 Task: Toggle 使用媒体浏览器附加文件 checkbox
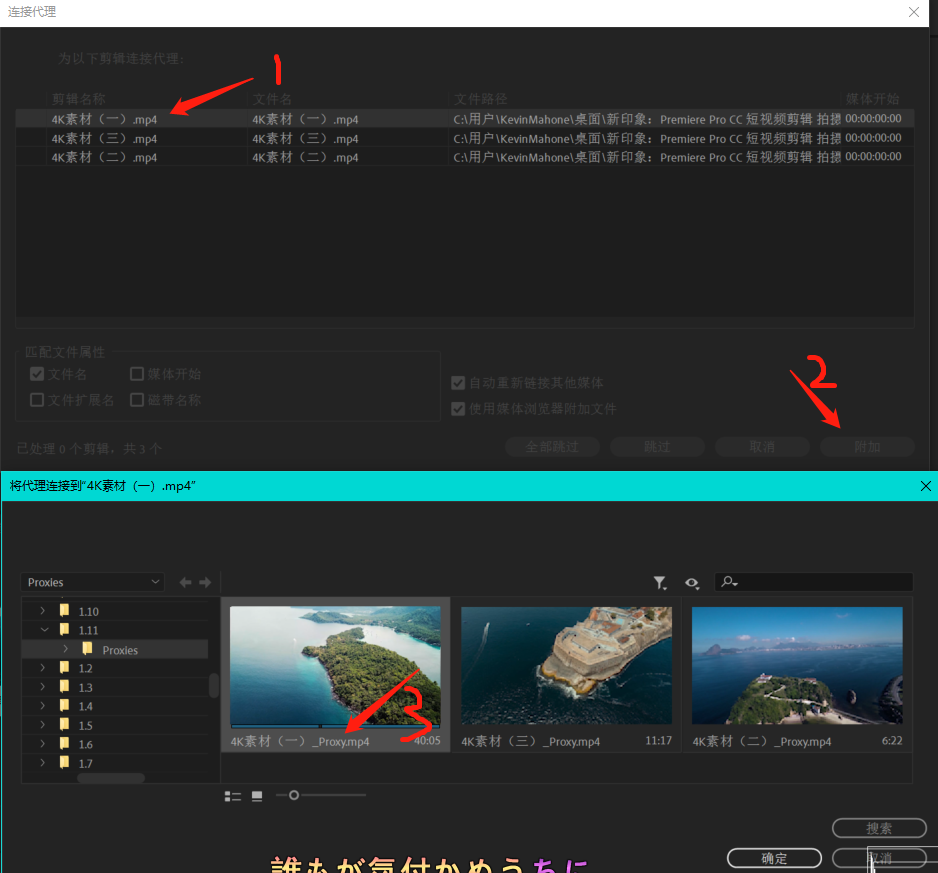pyautogui.click(x=458, y=409)
